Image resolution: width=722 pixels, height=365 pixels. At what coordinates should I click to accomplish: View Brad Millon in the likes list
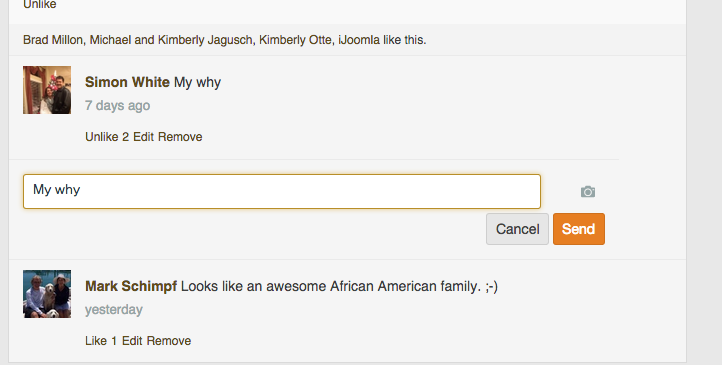52,40
